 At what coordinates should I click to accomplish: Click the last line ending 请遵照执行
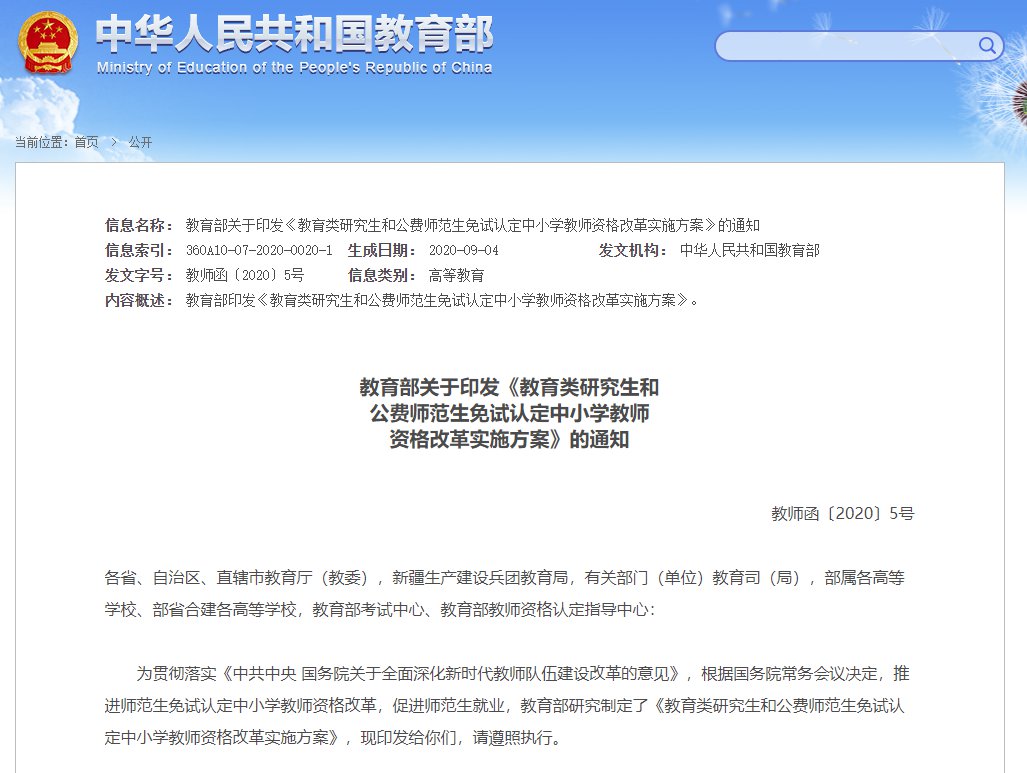[x=333, y=738]
